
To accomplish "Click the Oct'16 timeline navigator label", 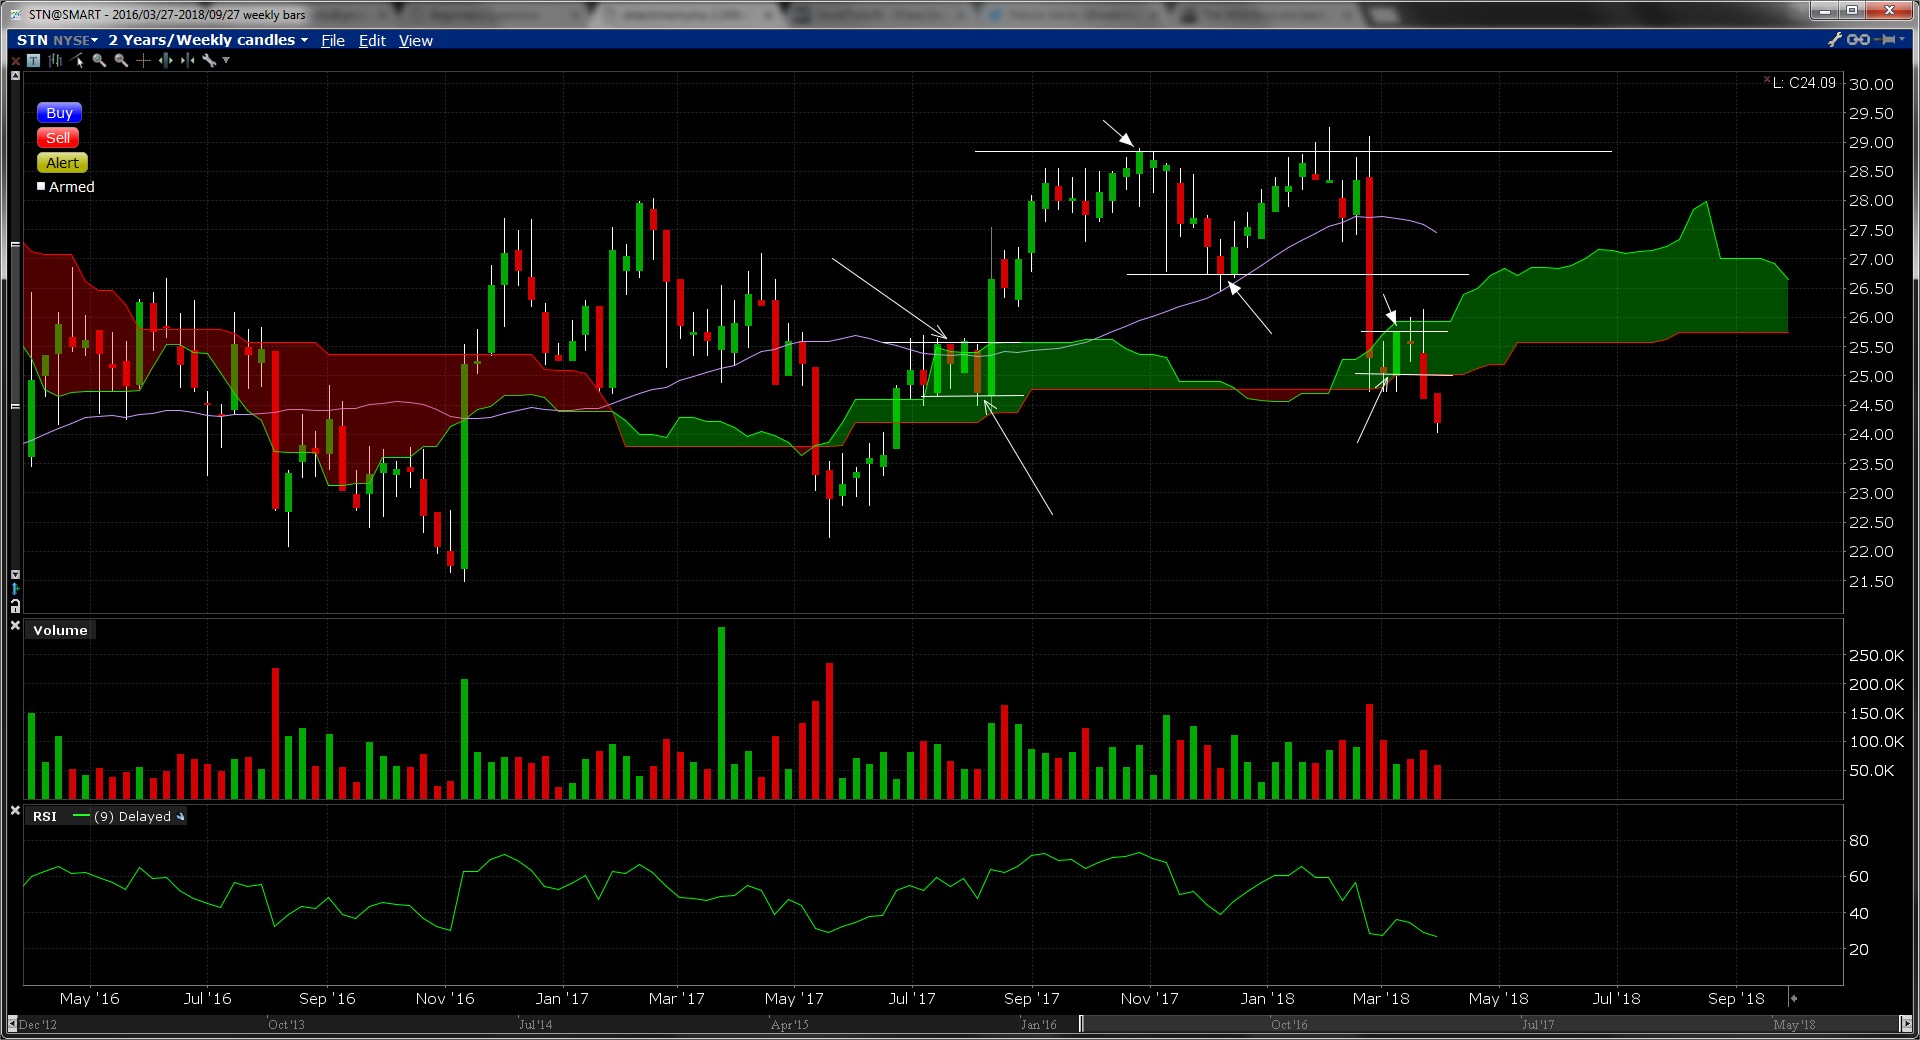I will pyautogui.click(x=1289, y=1024).
